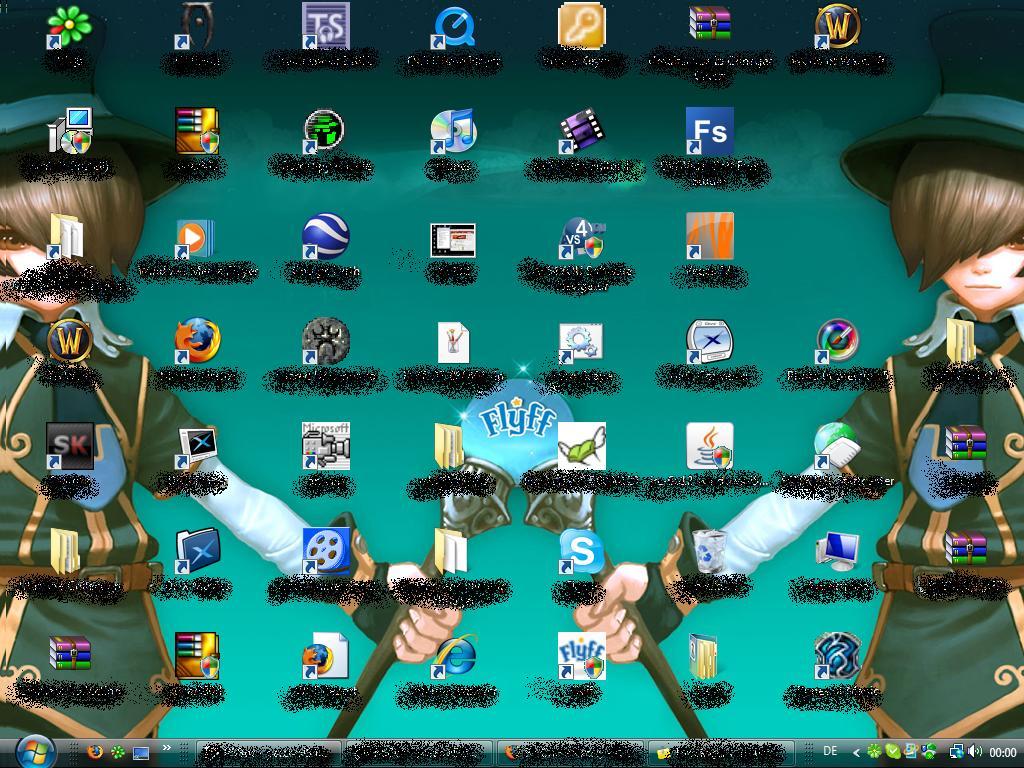Select the WinRAR archive in the bottom-left desktop corner
Image resolution: width=1024 pixels, height=768 pixels.
pos(70,652)
